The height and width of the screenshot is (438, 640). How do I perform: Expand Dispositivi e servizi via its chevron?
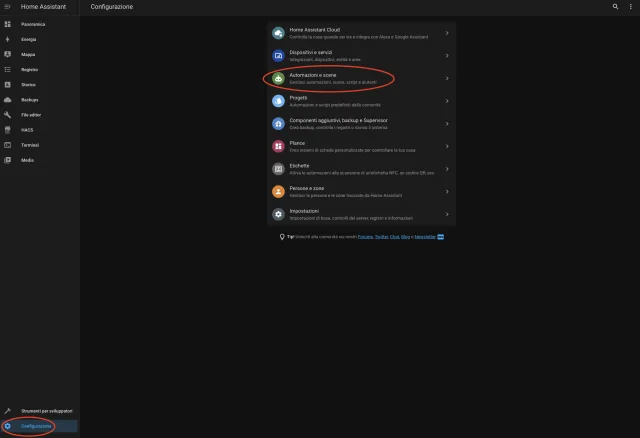(x=447, y=56)
